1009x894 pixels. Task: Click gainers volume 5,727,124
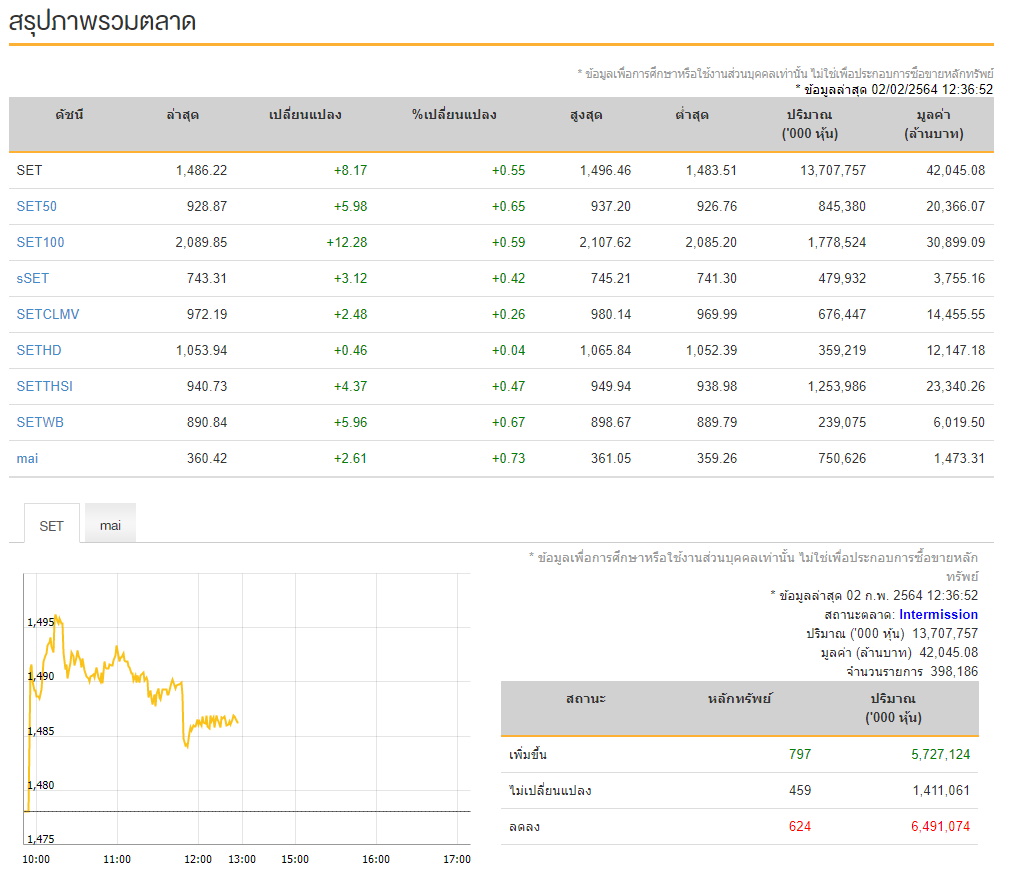pos(940,754)
